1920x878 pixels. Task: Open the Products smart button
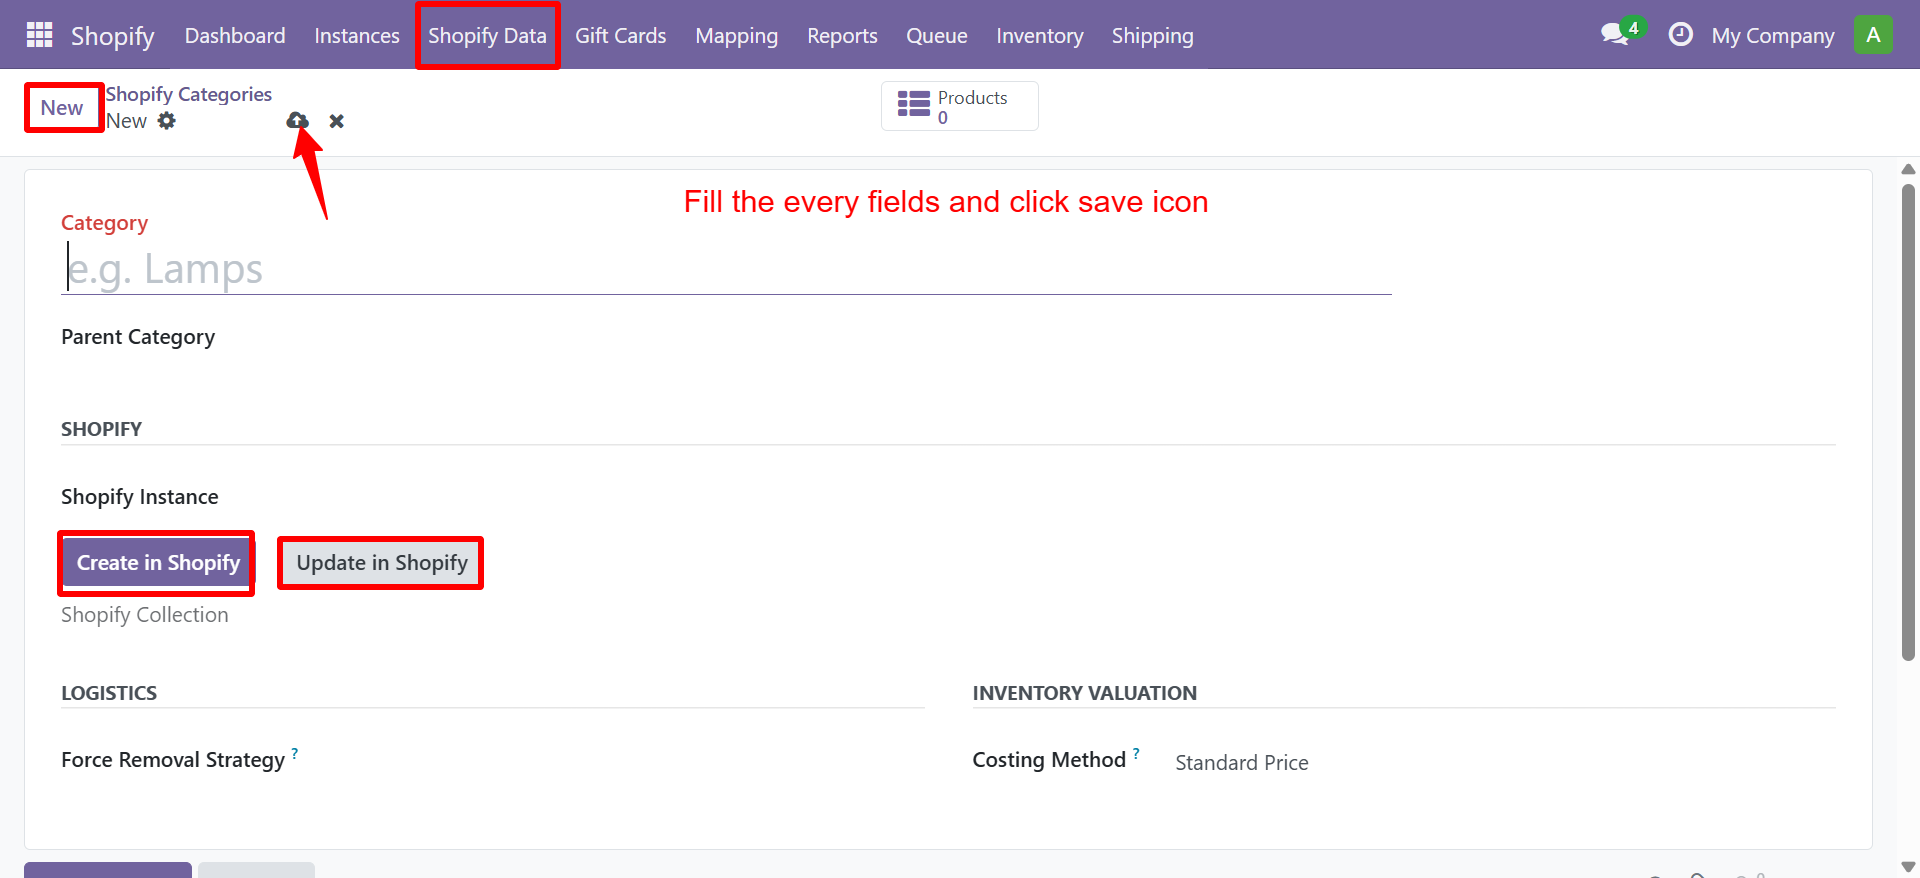(958, 105)
